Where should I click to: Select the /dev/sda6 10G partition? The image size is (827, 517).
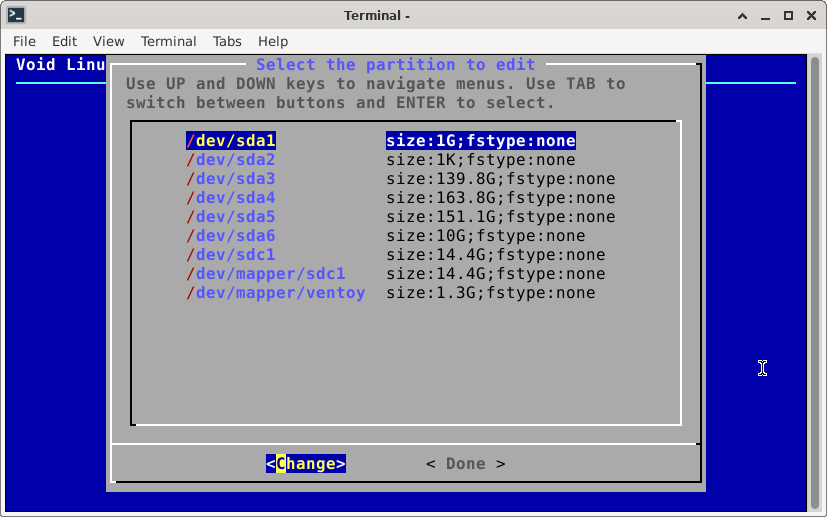231,236
